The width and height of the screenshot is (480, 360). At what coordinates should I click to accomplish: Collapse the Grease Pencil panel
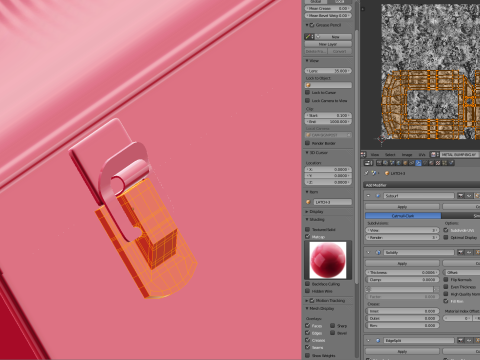tap(307, 25)
